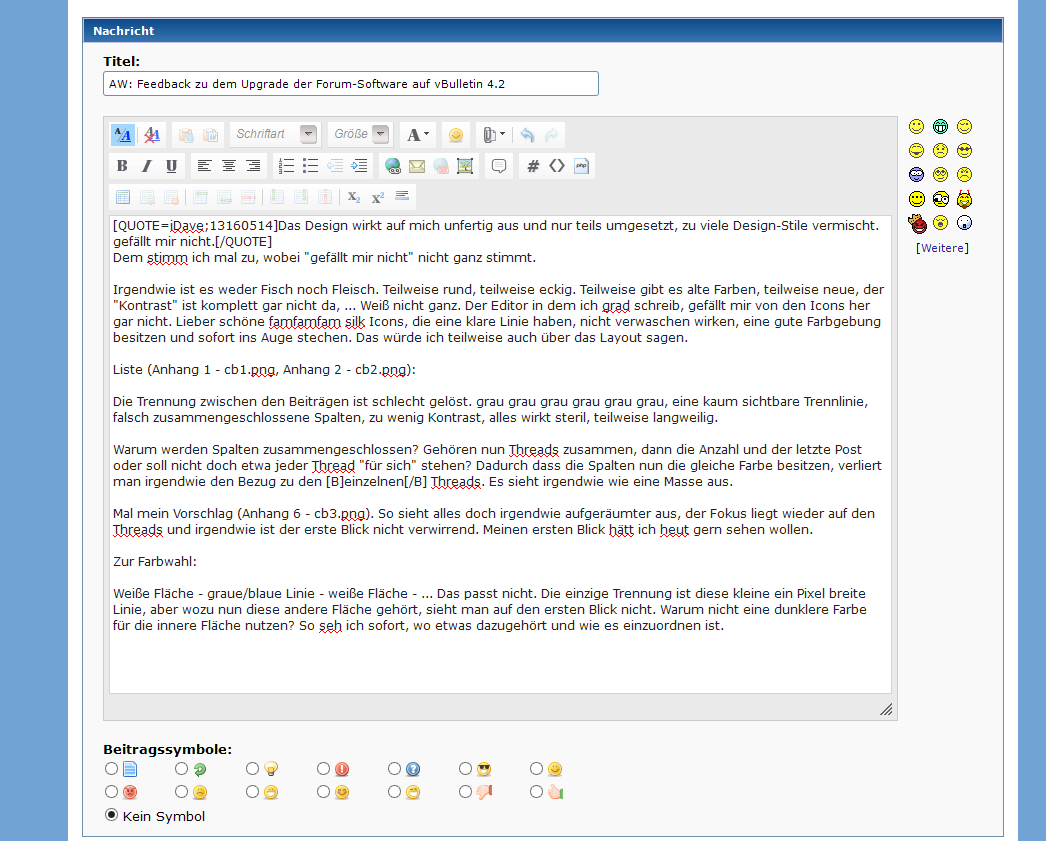The height and width of the screenshot is (841, 1046).
Task: Center align the text
Action: pyautogui.click(x=229, y=166)
